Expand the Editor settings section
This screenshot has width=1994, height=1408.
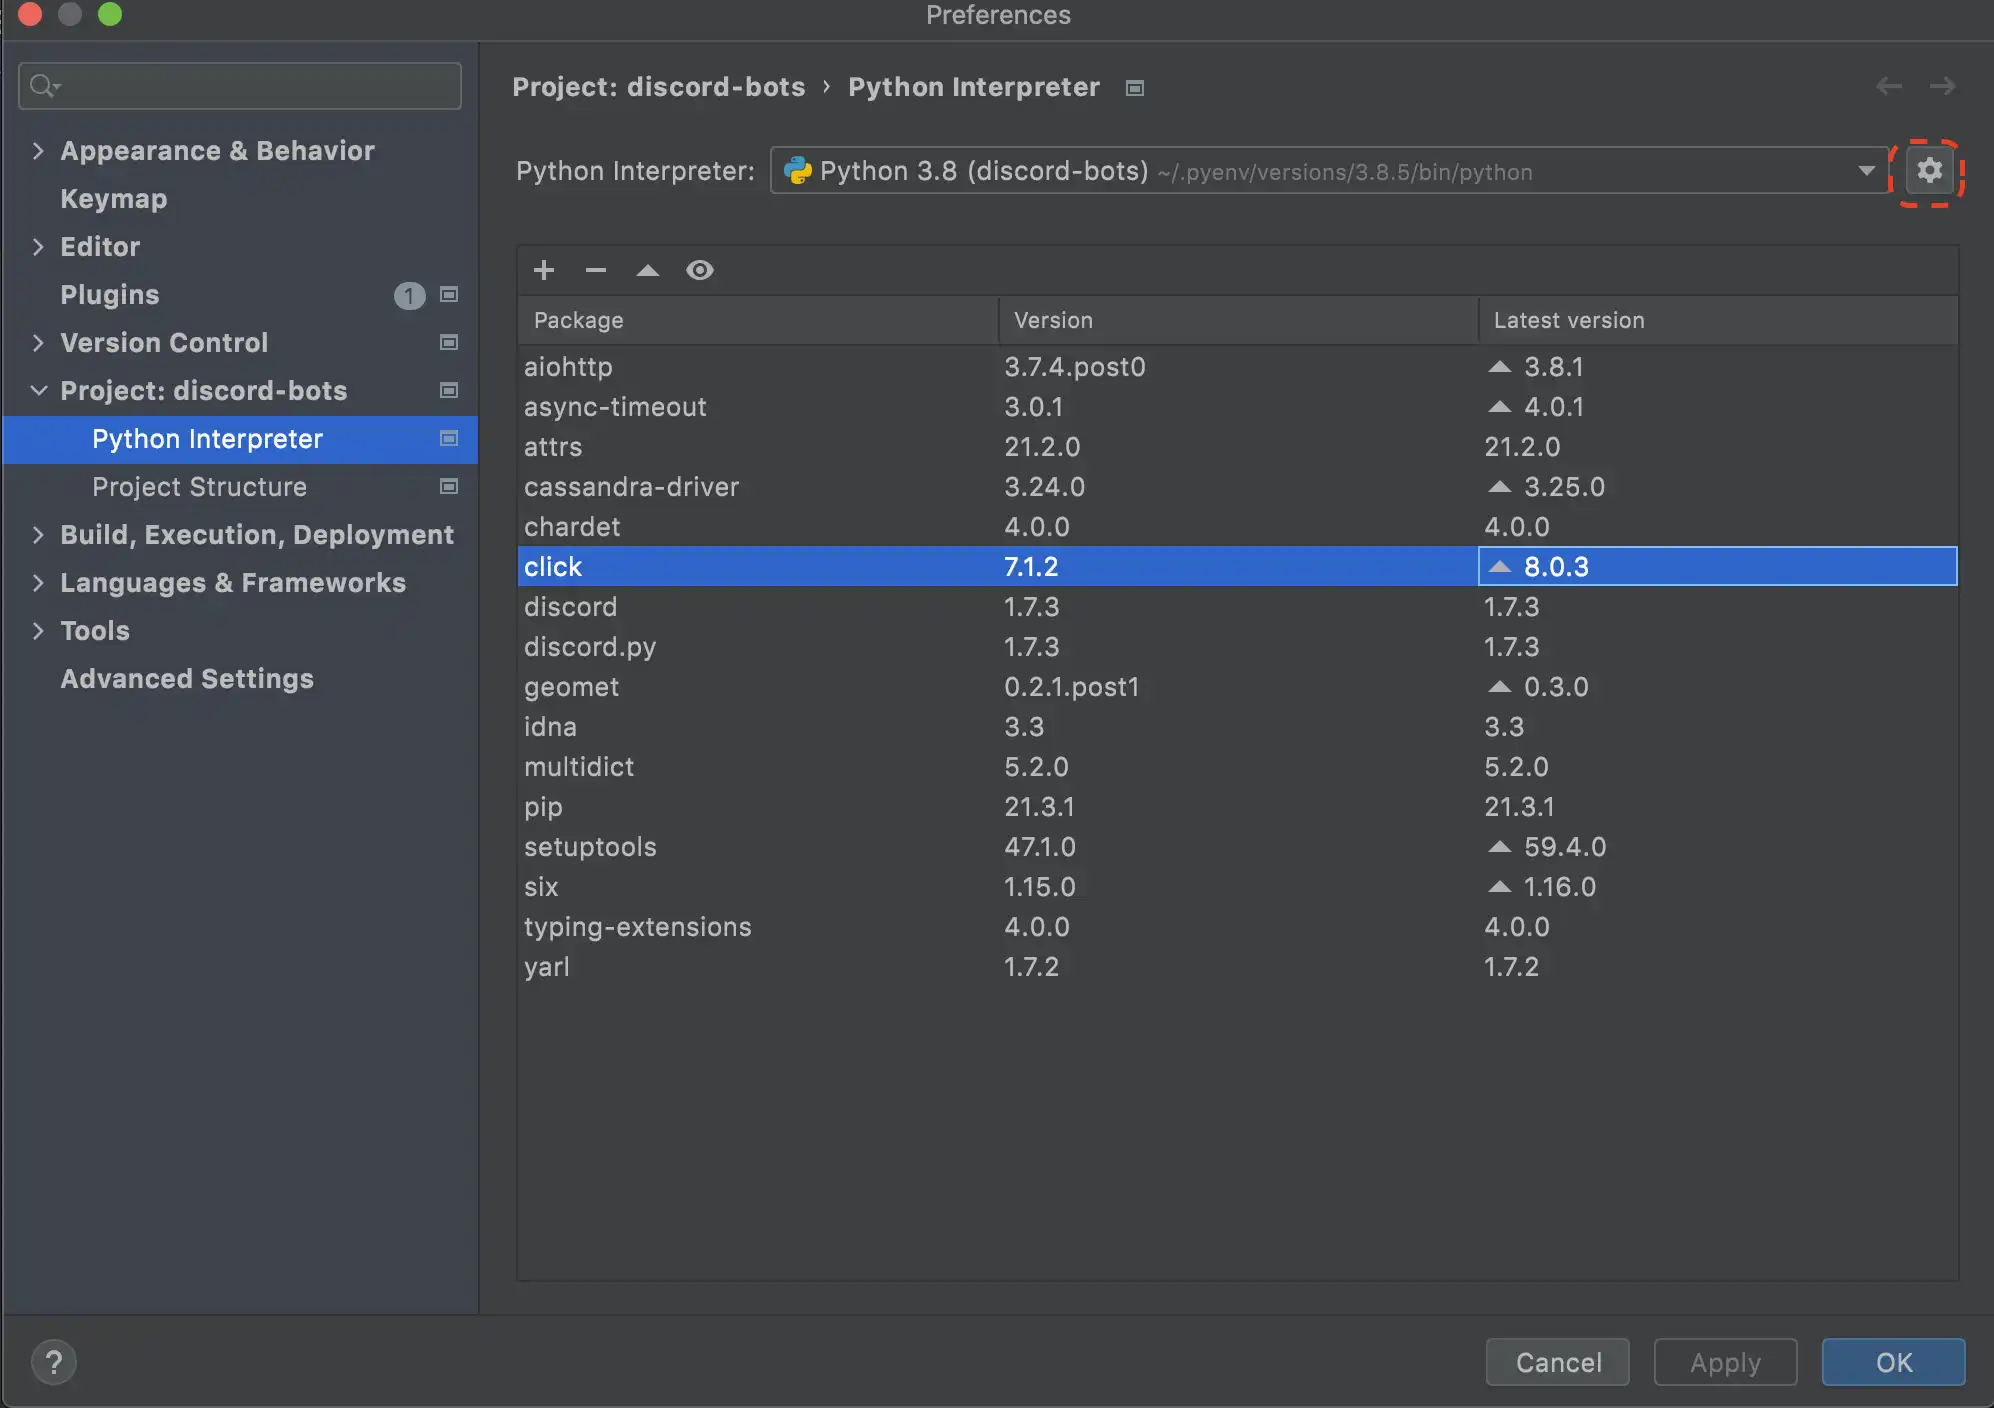click(38, 247)
